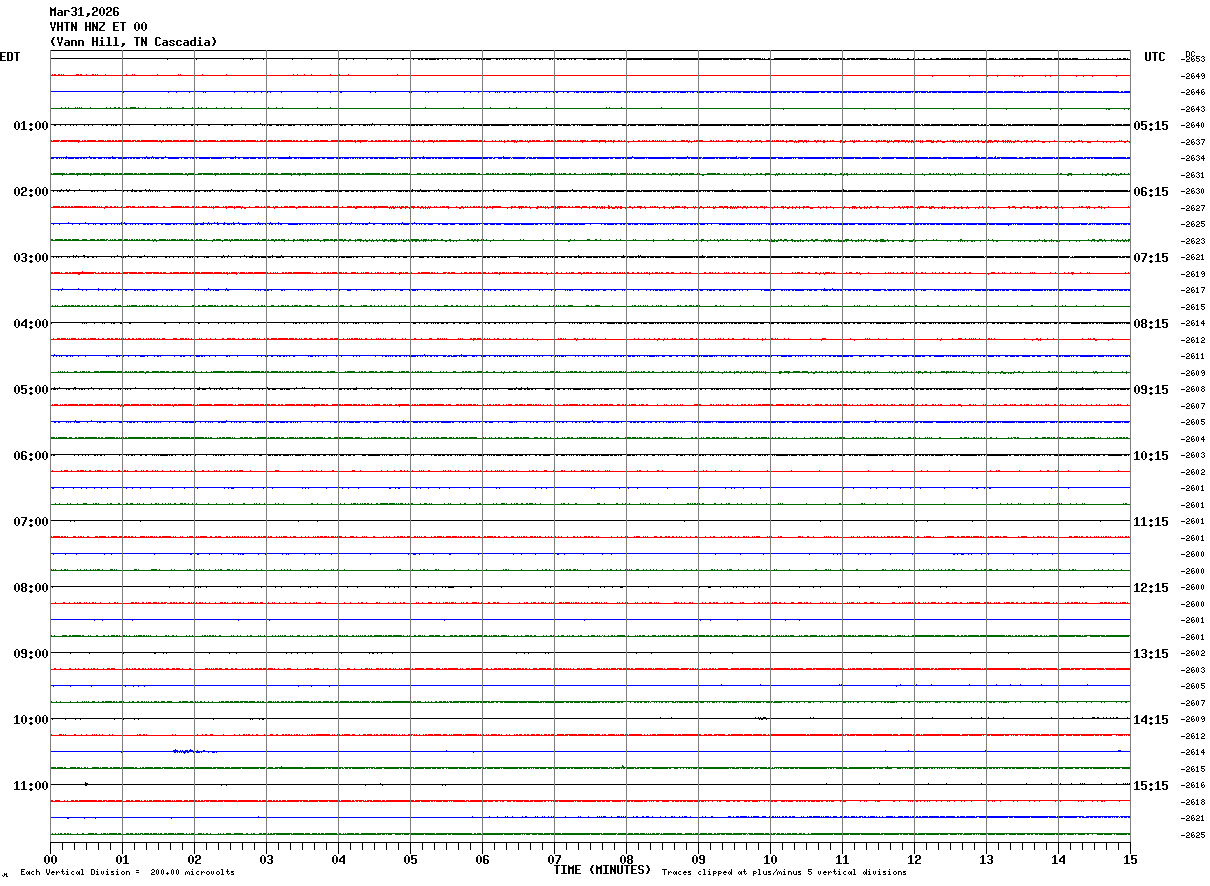This screenshot has width=1210, height=886.
Task: Select the 06:00 EDT row label
Action: coord(31,456)
